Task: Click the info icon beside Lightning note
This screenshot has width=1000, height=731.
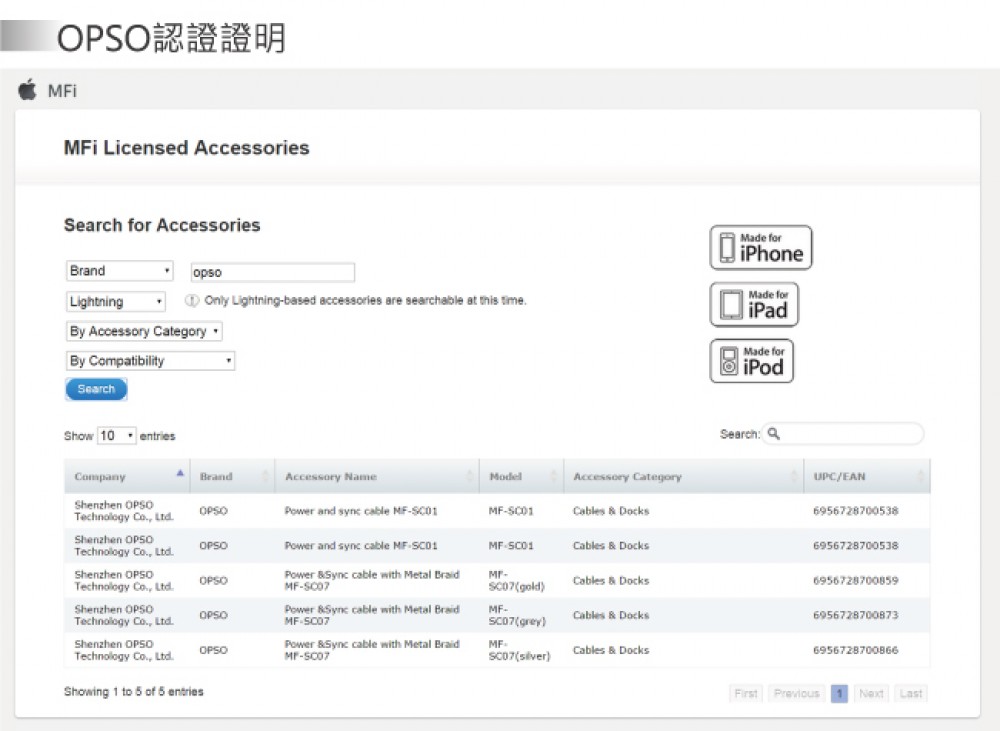Action: coord(191,300)
